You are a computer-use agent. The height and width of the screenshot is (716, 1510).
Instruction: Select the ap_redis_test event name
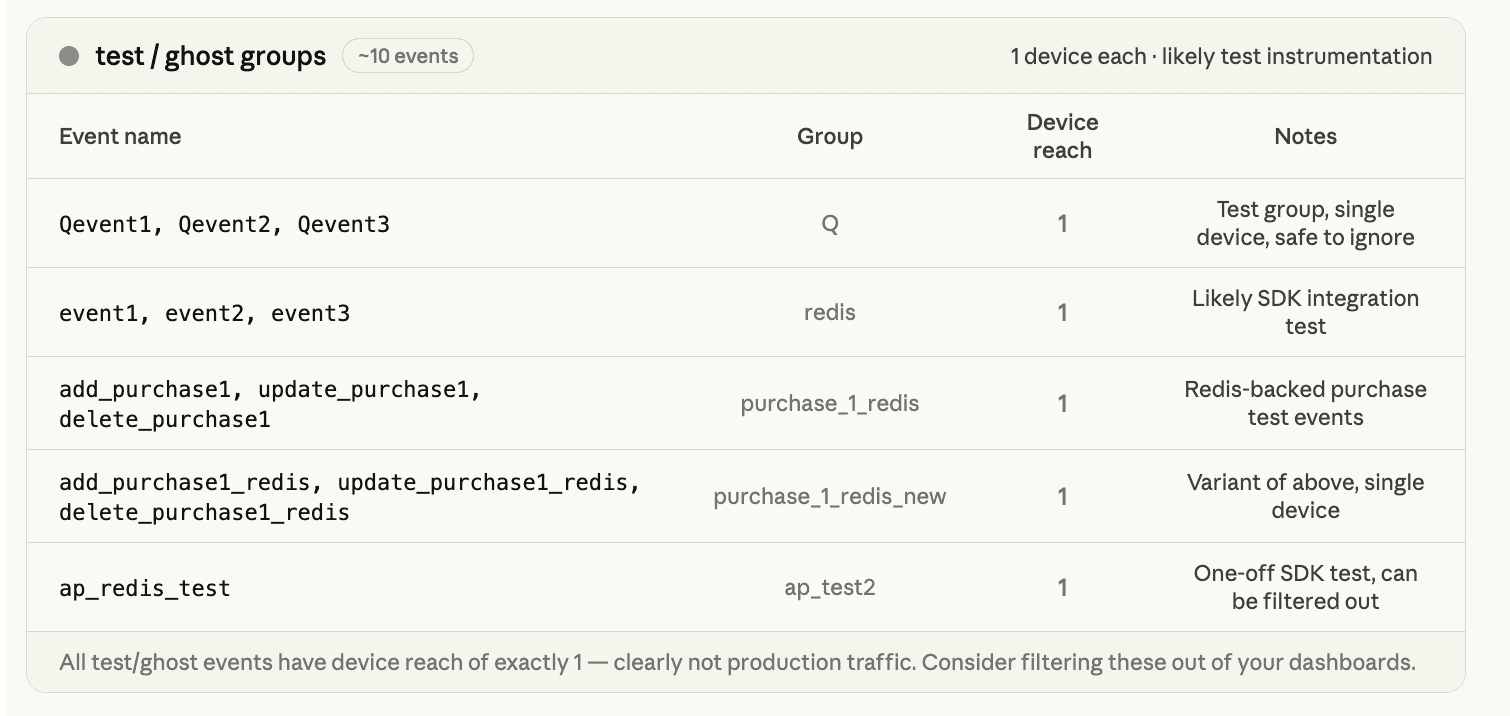[x=145, y=588]
